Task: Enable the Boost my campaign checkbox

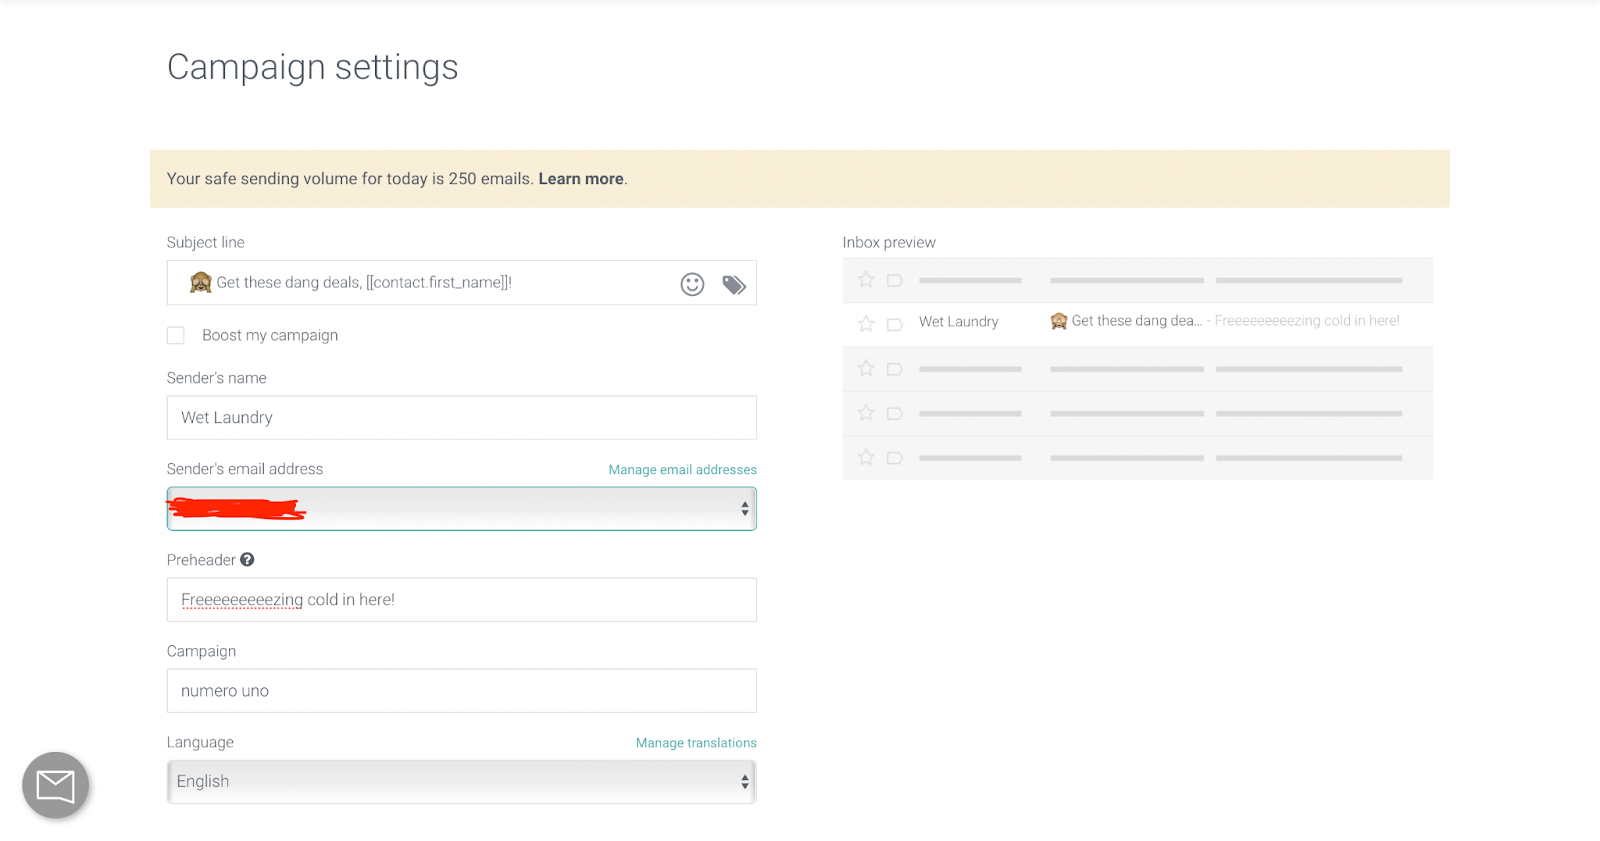Action: [176, 335]
